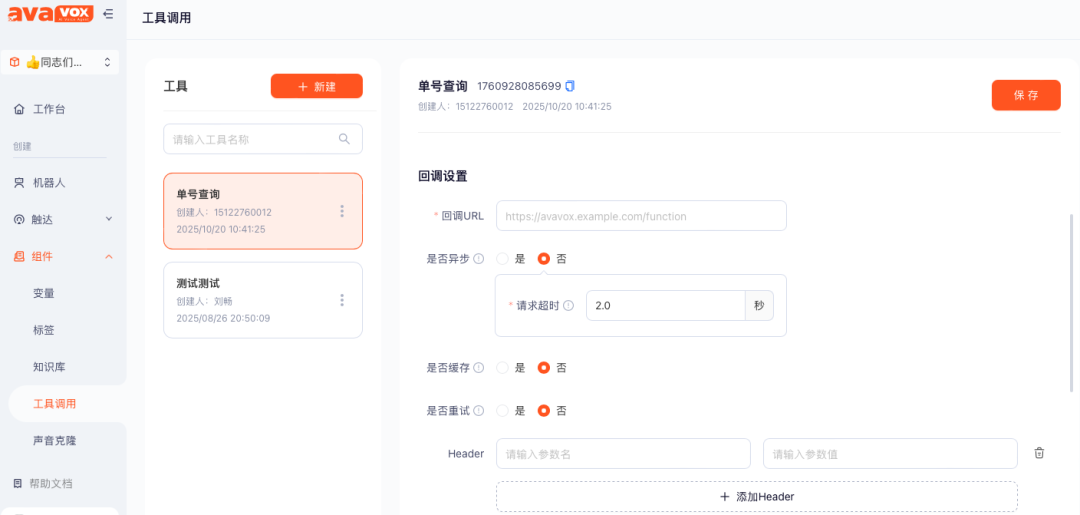Screen dimensions: 1080x515
Task: Open the workspace switcher dropdown
Action: (x=59, y=62)
